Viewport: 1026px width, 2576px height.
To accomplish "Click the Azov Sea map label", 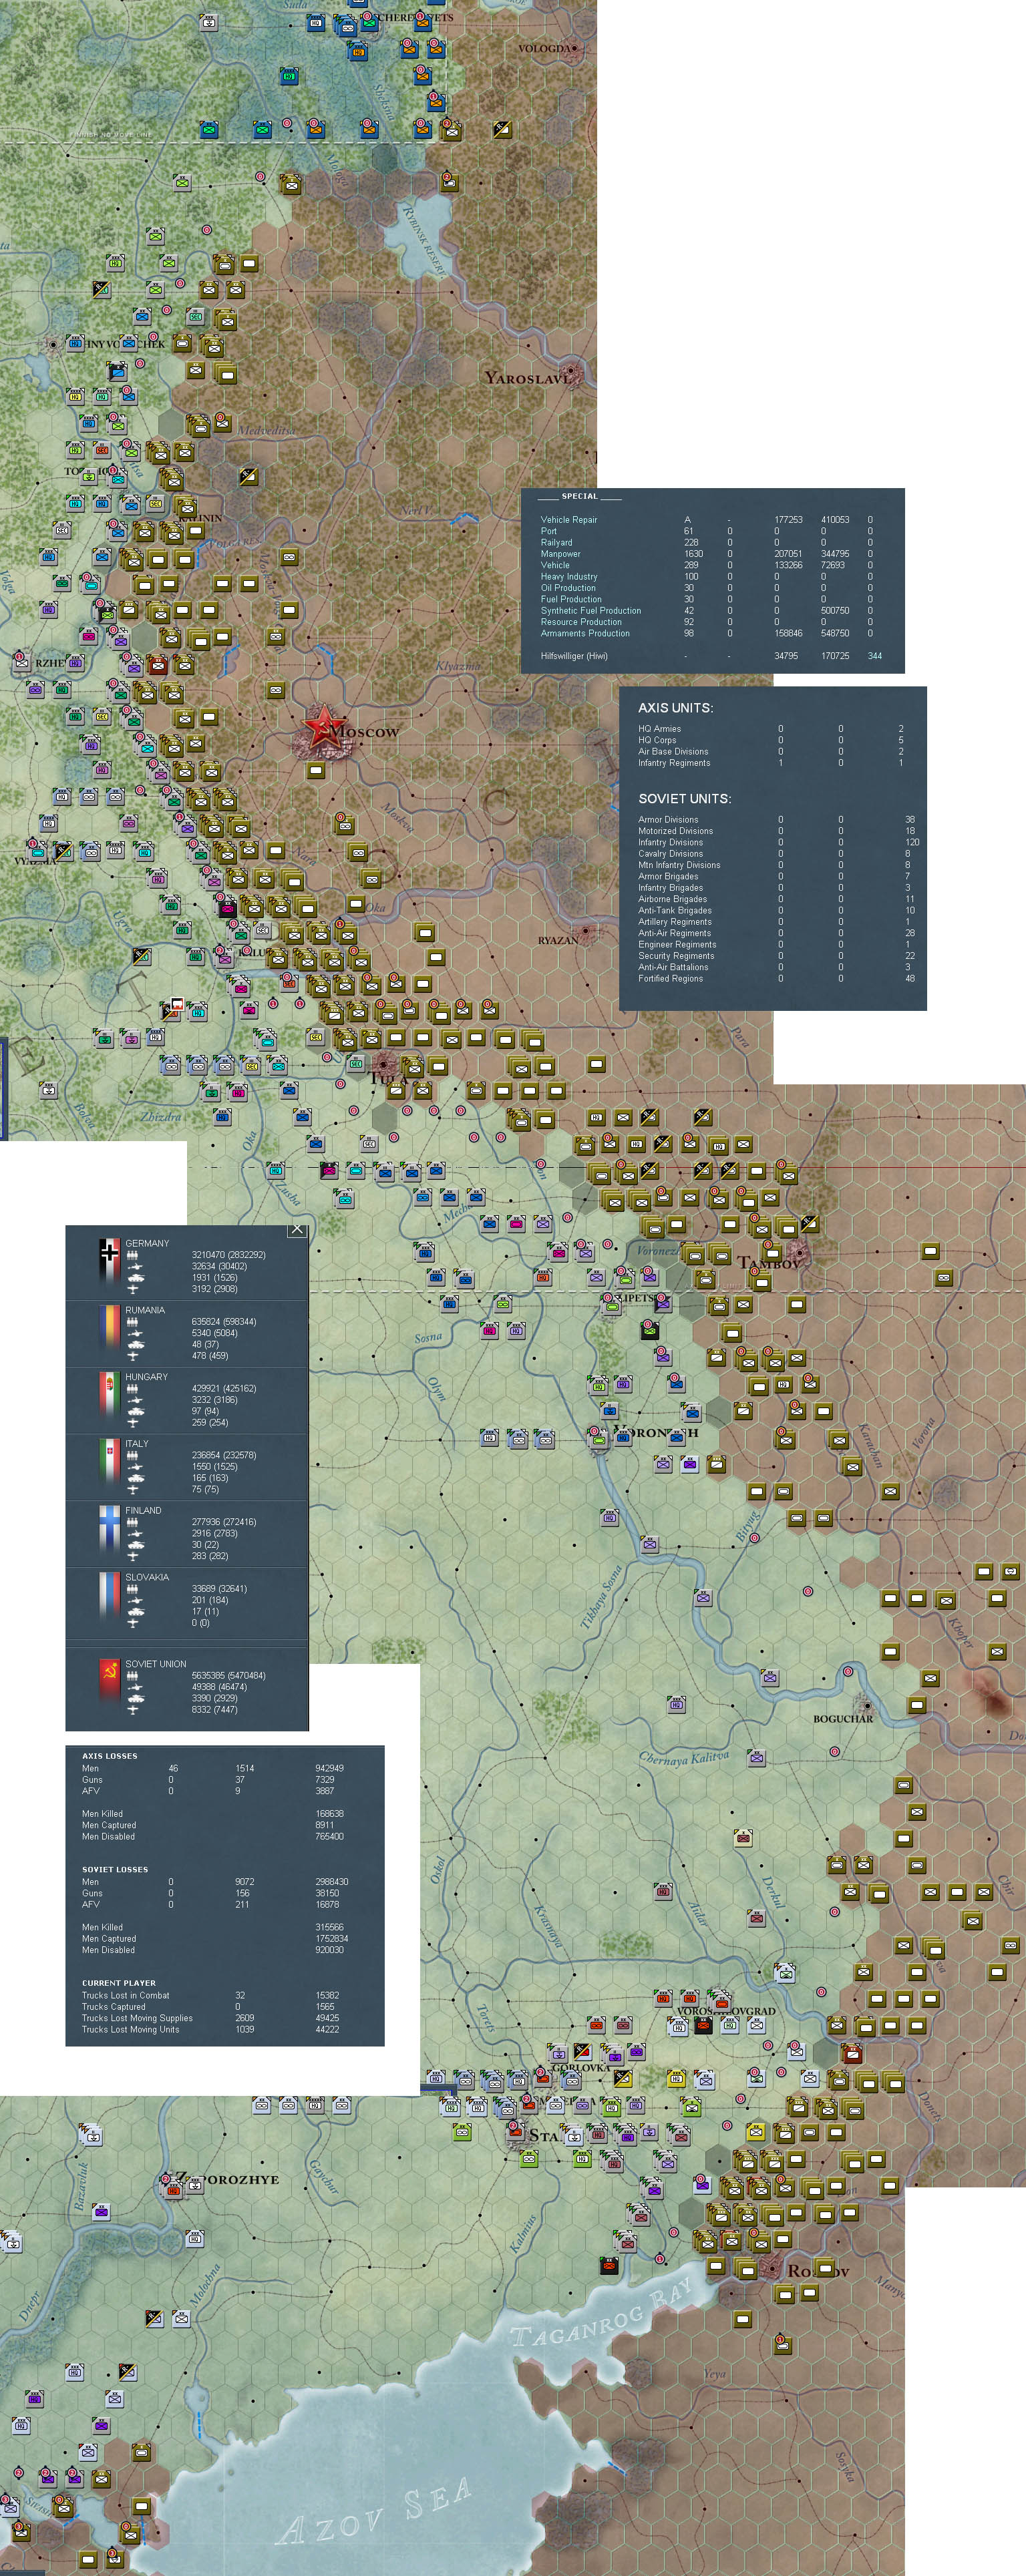I will click(x=374, y=2510).
